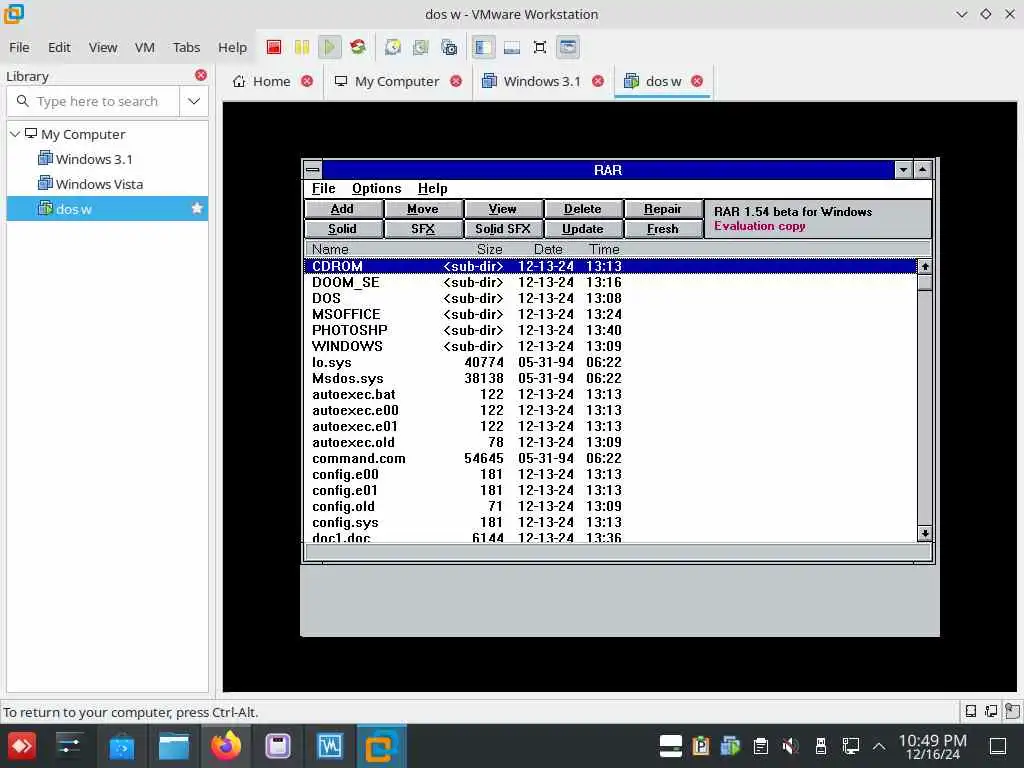
Task: Select the PHOTOSHP sub-directory row
Action: (x=611, y=330)
